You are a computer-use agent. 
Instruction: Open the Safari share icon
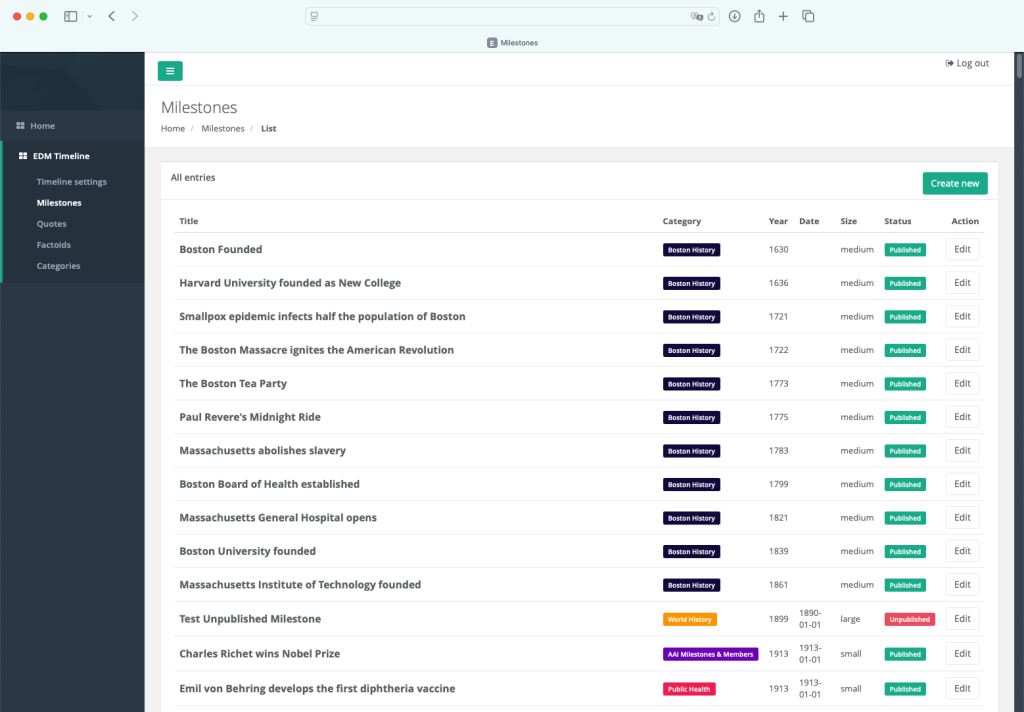[x=759, y=16]
